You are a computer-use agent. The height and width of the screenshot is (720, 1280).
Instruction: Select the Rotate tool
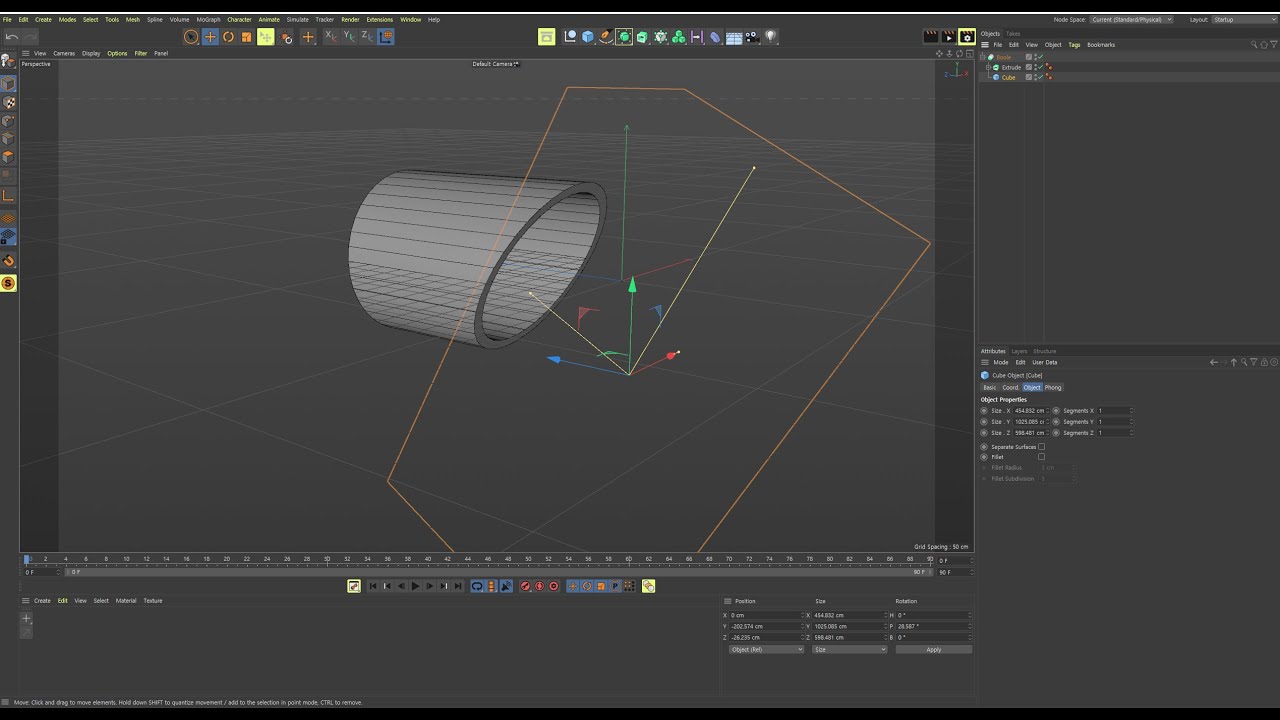(228, 37)
